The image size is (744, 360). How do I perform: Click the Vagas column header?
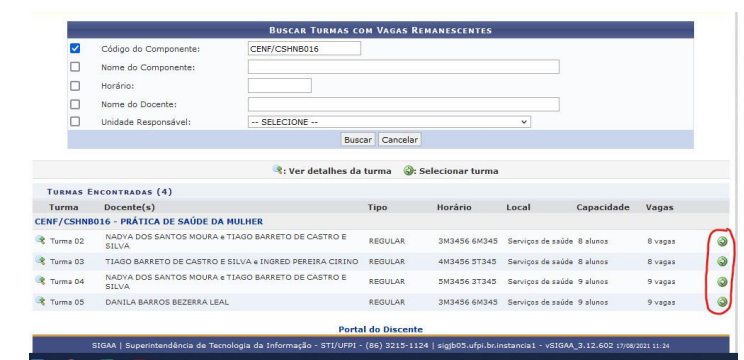point(660,207)
